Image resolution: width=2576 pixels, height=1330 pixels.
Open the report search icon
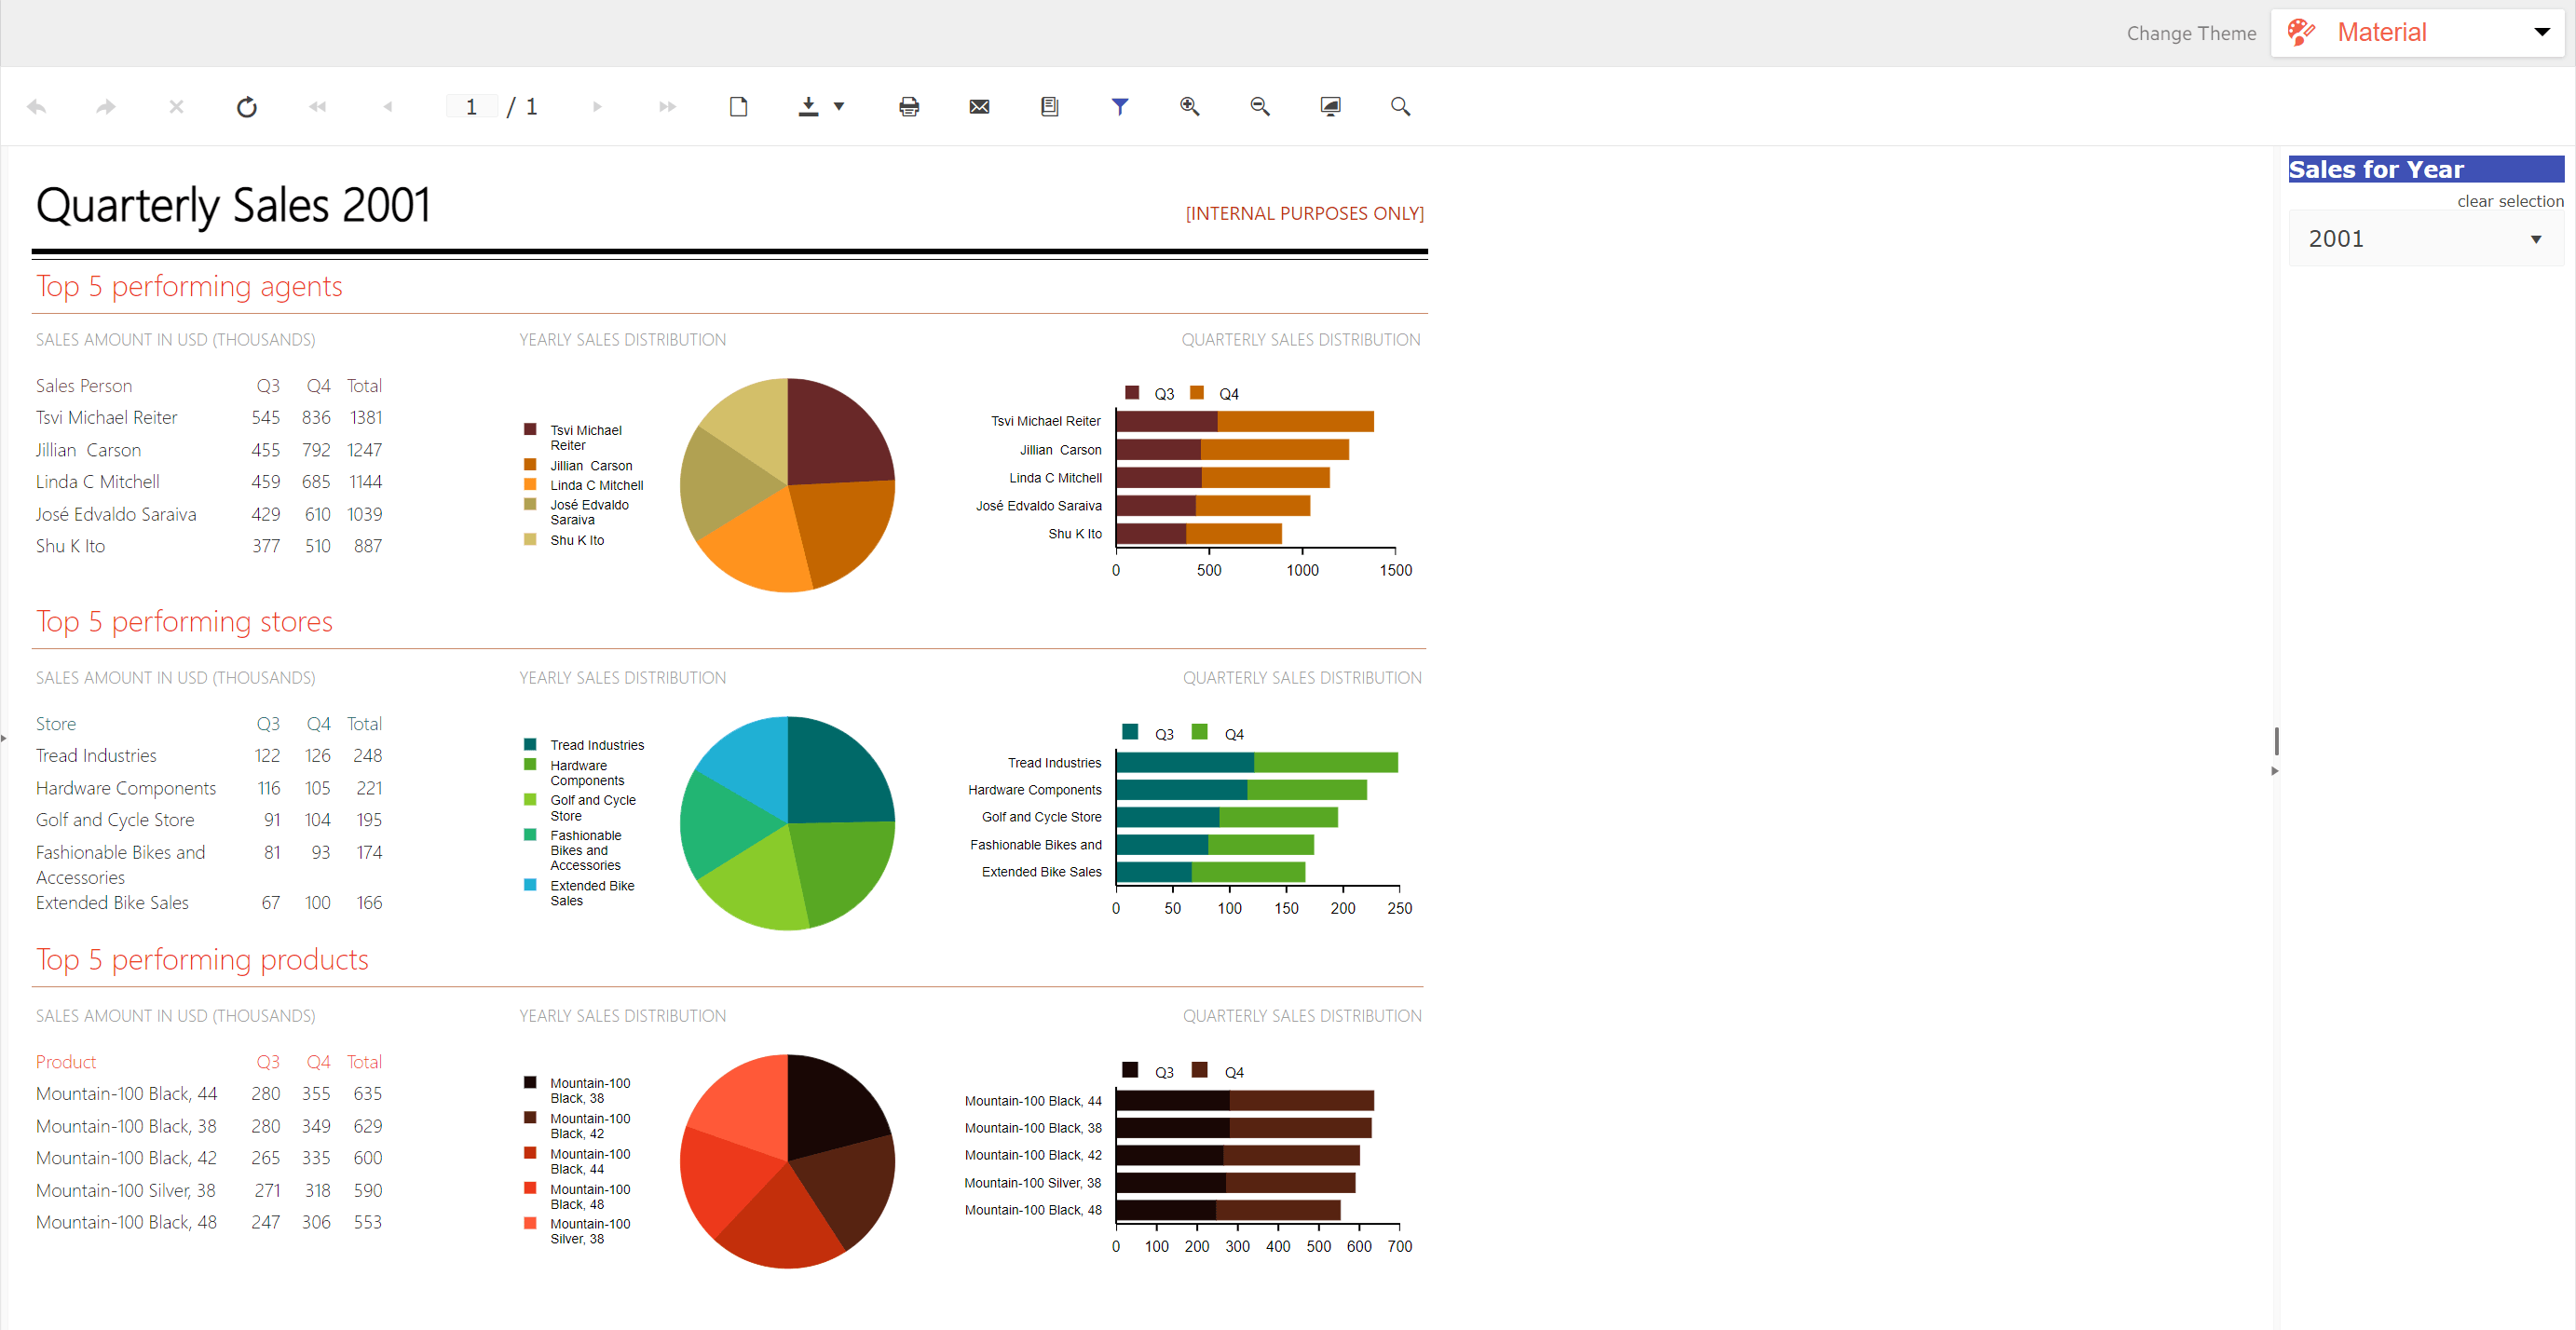point(1400,106)
